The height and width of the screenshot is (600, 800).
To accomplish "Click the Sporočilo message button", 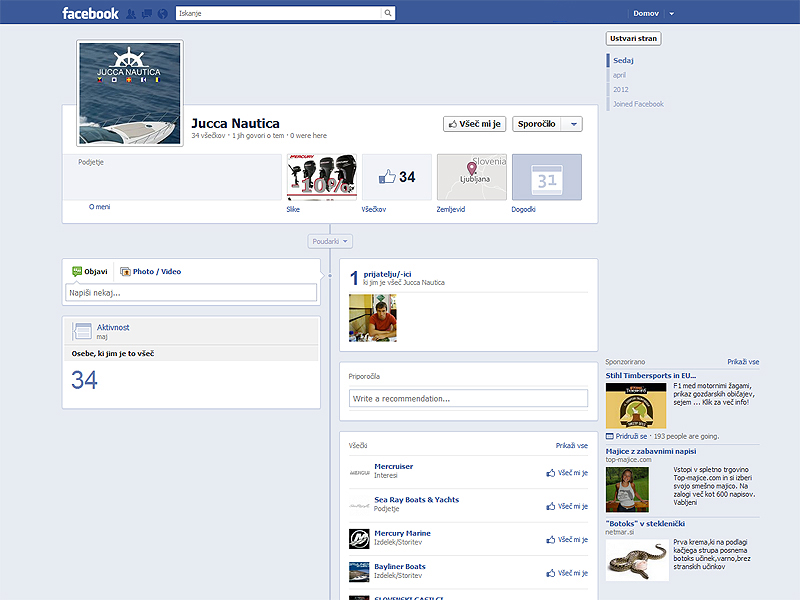I will (x=536, y=124).
